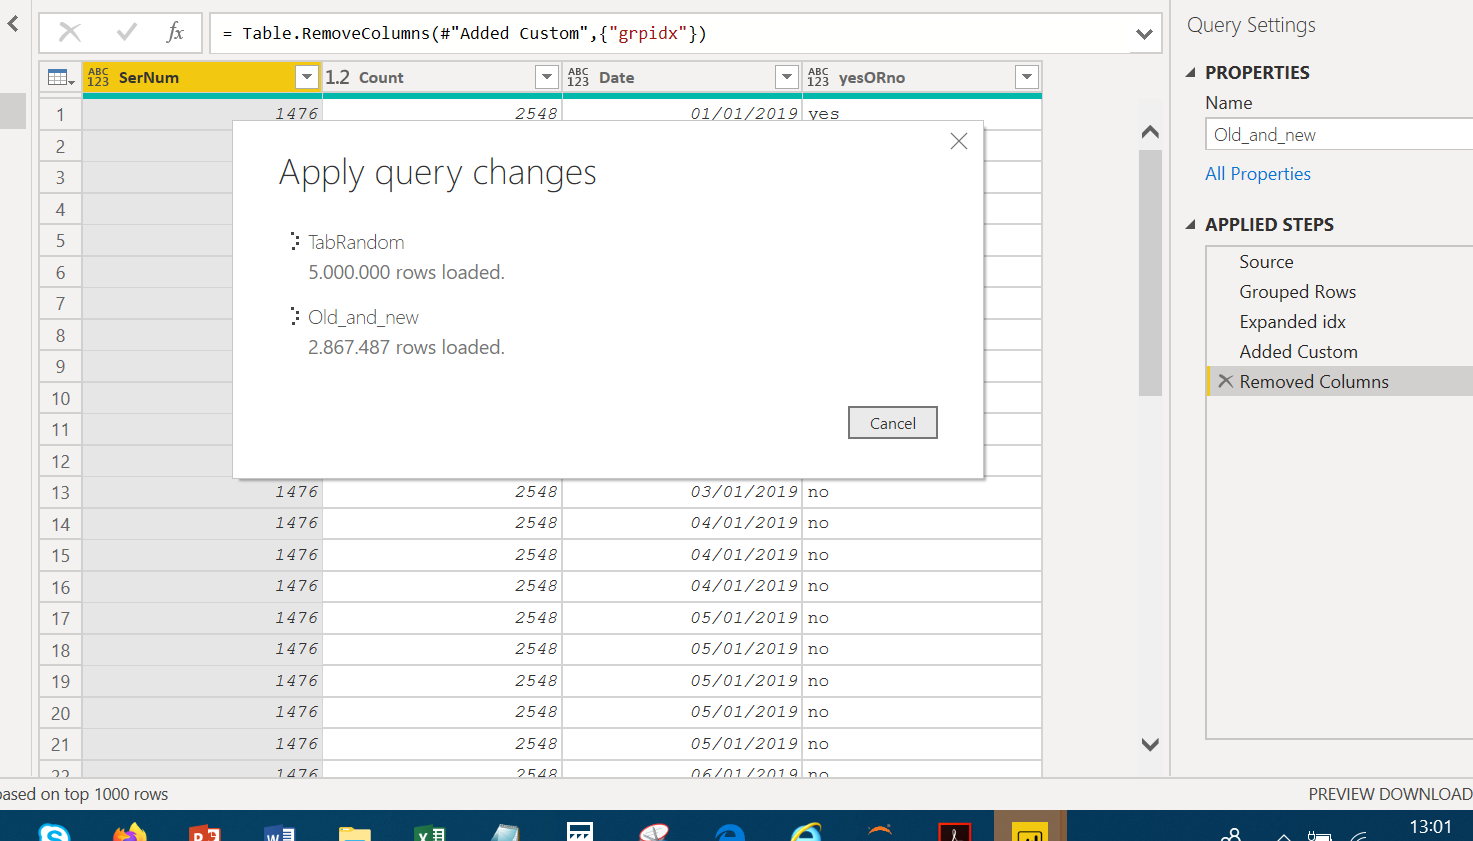The width and height of the screenshot is (1473, 841).
Task: Open PowerPoint from the taskbar
Action: tap(205, 832)
